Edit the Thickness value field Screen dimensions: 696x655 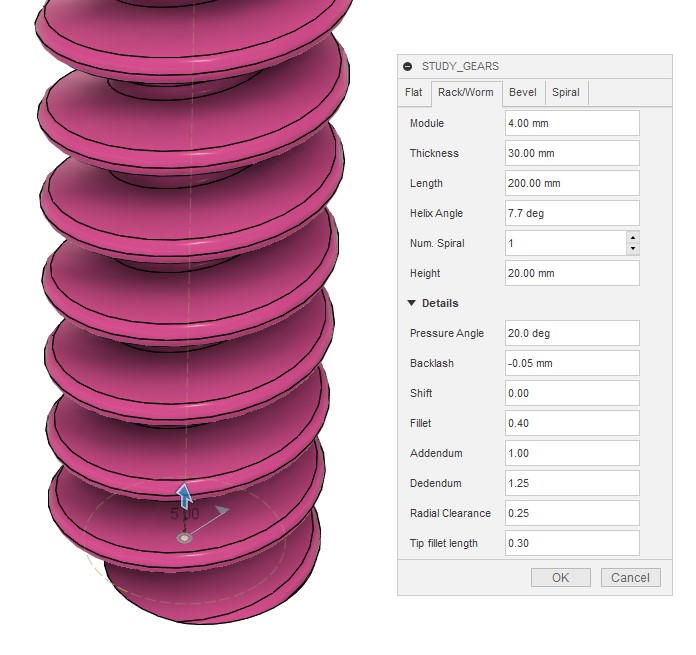571,153
